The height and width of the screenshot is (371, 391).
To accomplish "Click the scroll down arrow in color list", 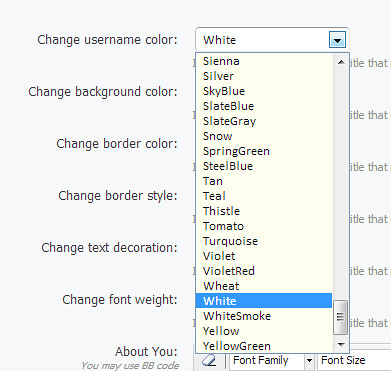I will point(341,344).
